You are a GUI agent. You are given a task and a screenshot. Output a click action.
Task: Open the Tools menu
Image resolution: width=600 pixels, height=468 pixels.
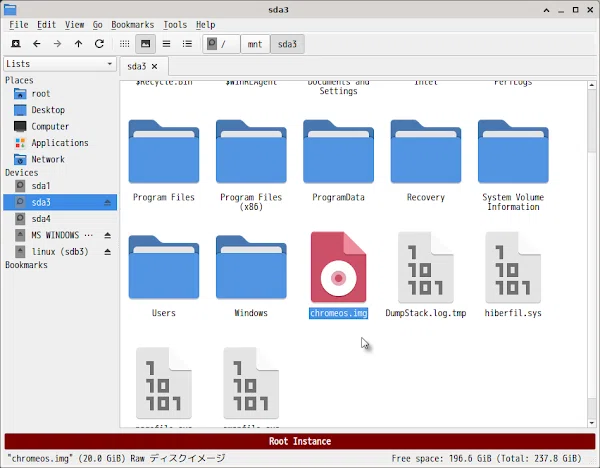point(175,25)
